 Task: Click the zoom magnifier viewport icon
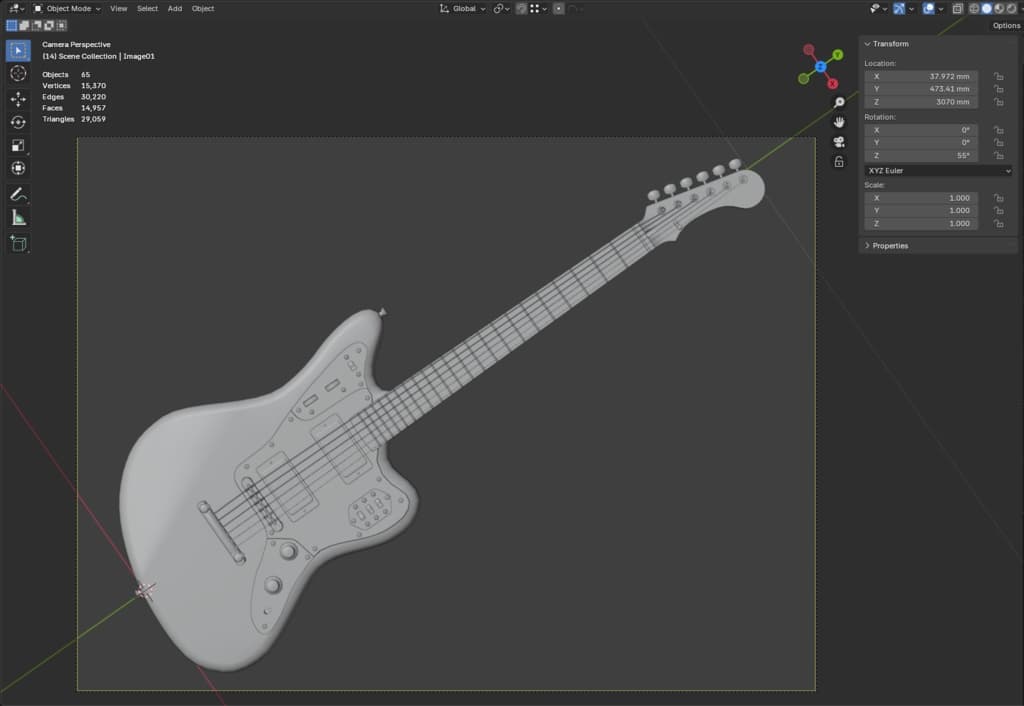click(x=839, y=103)
